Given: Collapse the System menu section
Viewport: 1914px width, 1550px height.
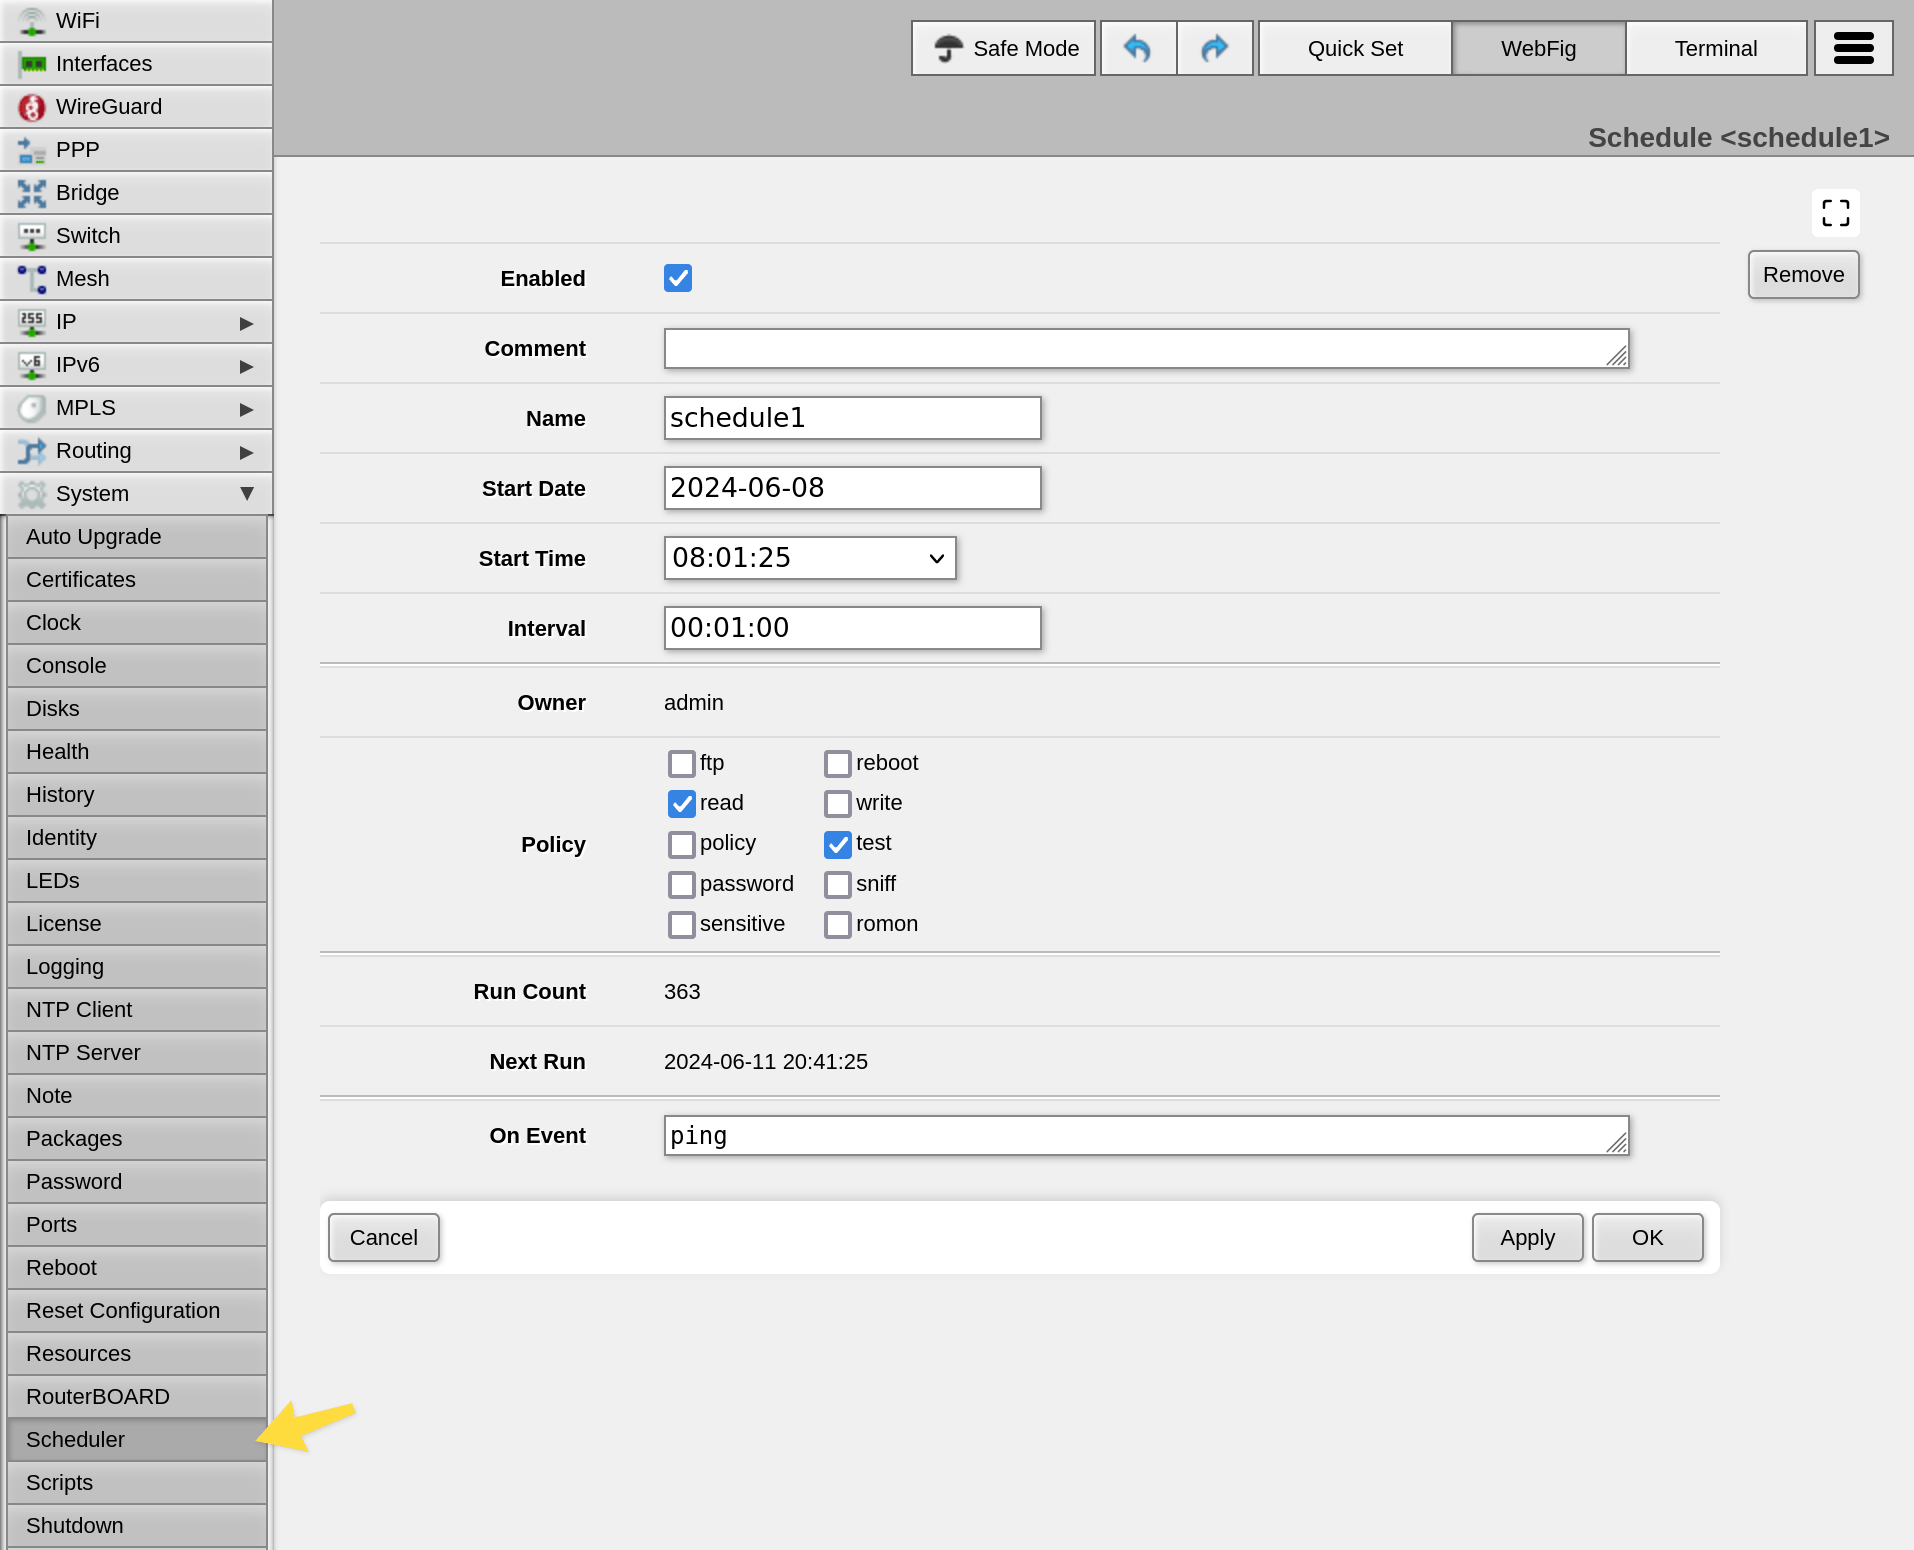Looking at the screenshot, I should point(245,493).
